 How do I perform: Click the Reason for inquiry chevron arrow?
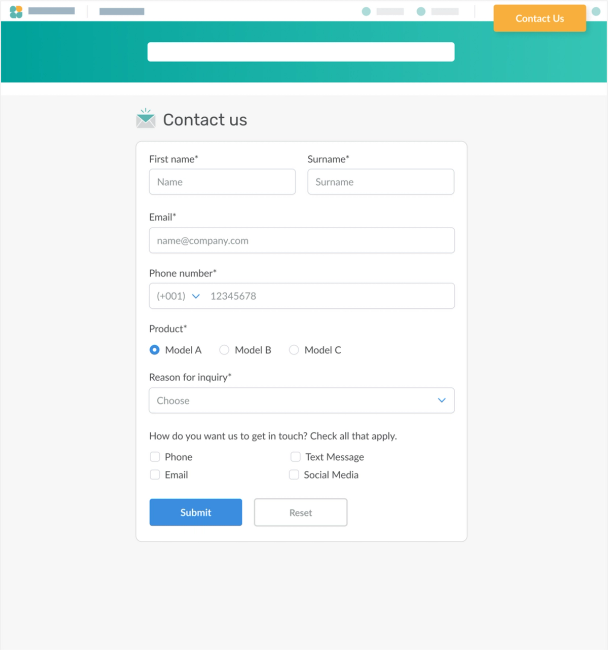442,400
